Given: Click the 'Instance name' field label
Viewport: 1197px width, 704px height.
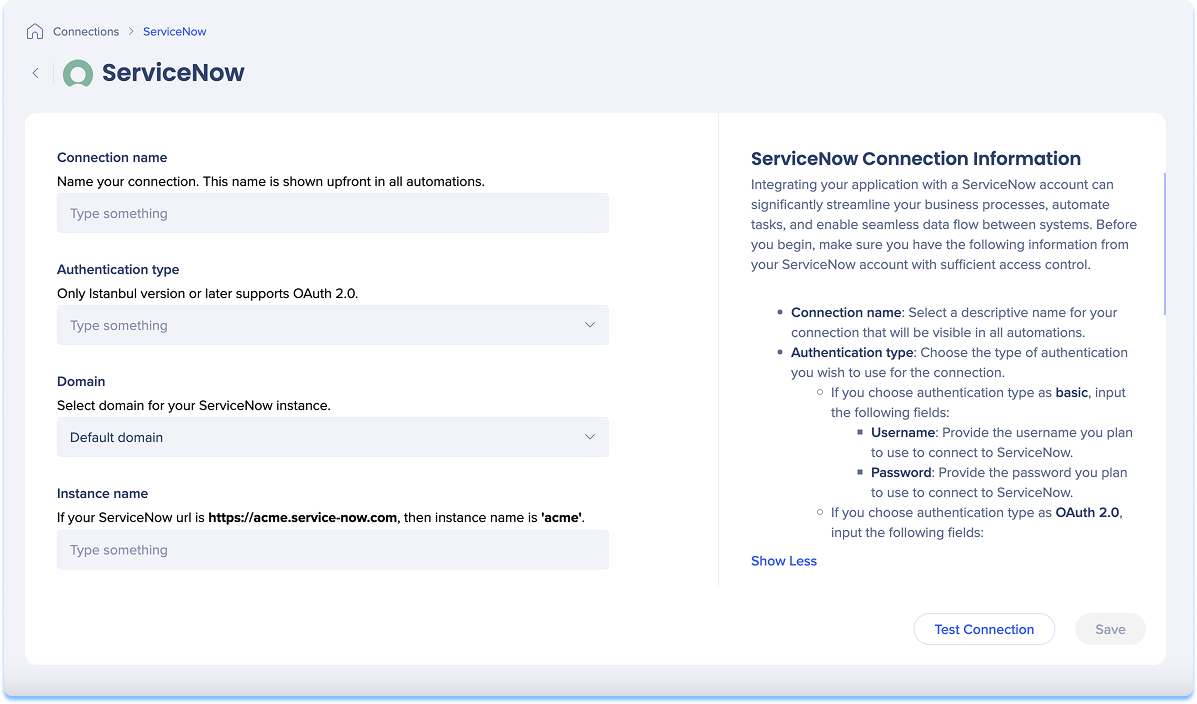Looking at the screenshot, I should pyautogui.click(x=102, y=494).
